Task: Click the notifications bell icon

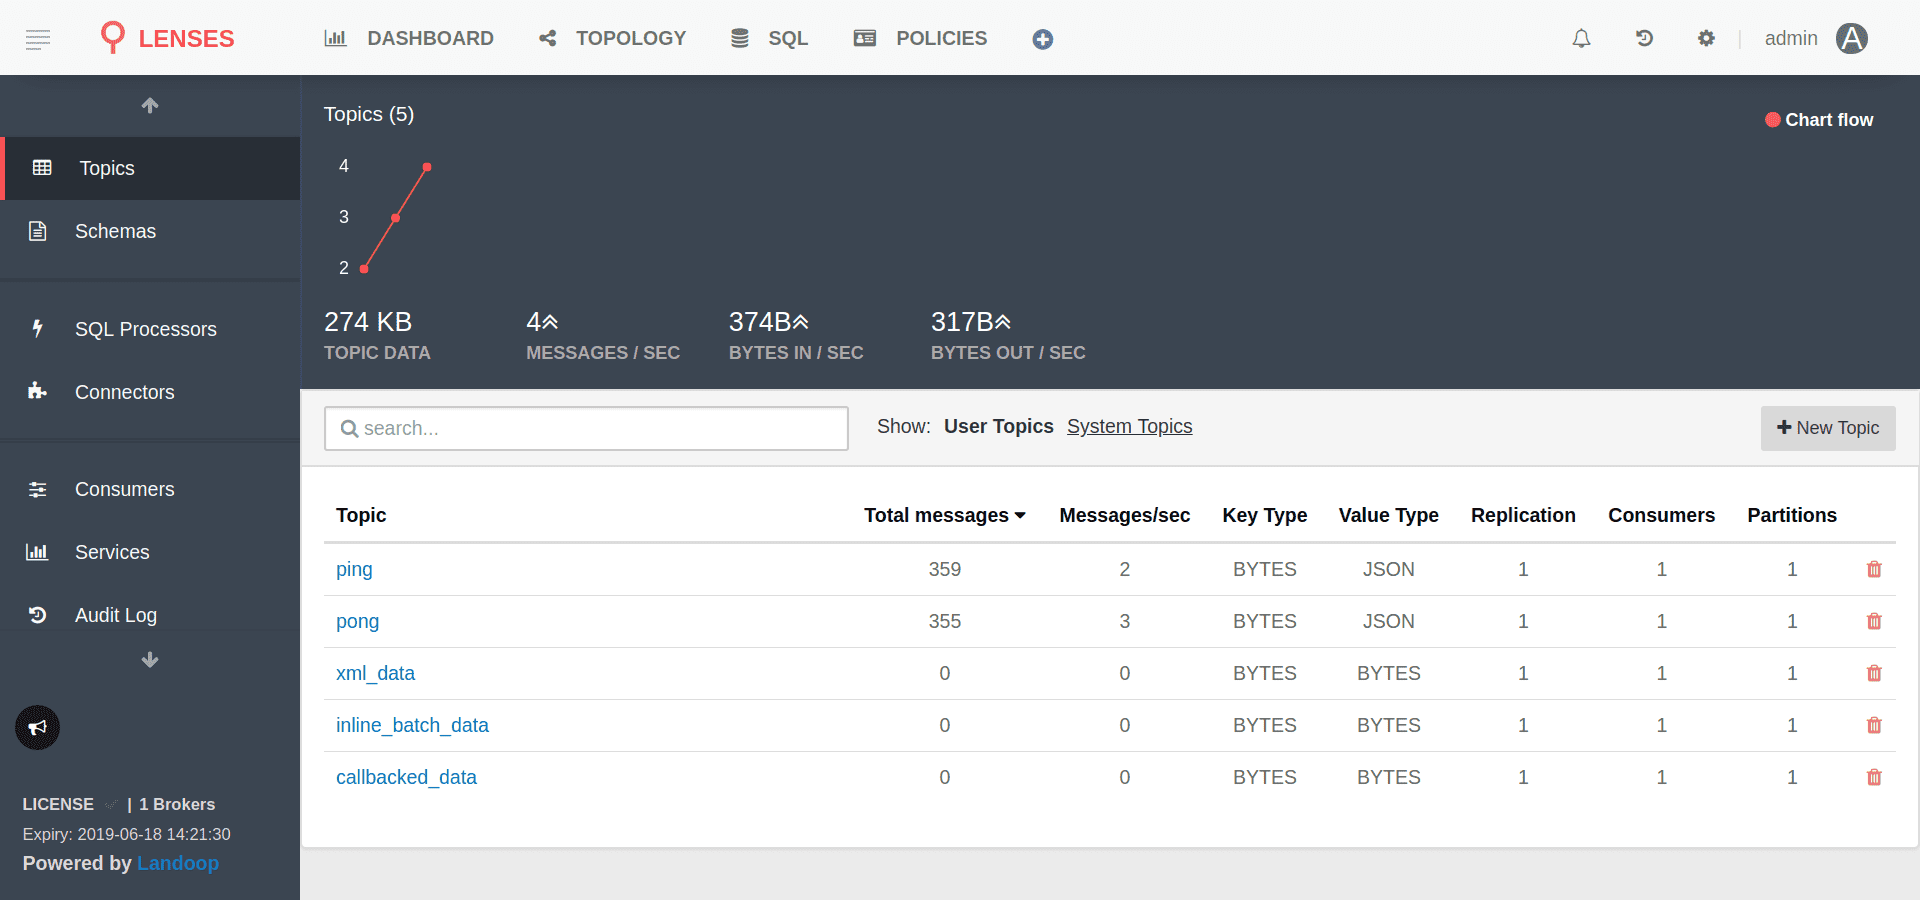Action: 1581,38
